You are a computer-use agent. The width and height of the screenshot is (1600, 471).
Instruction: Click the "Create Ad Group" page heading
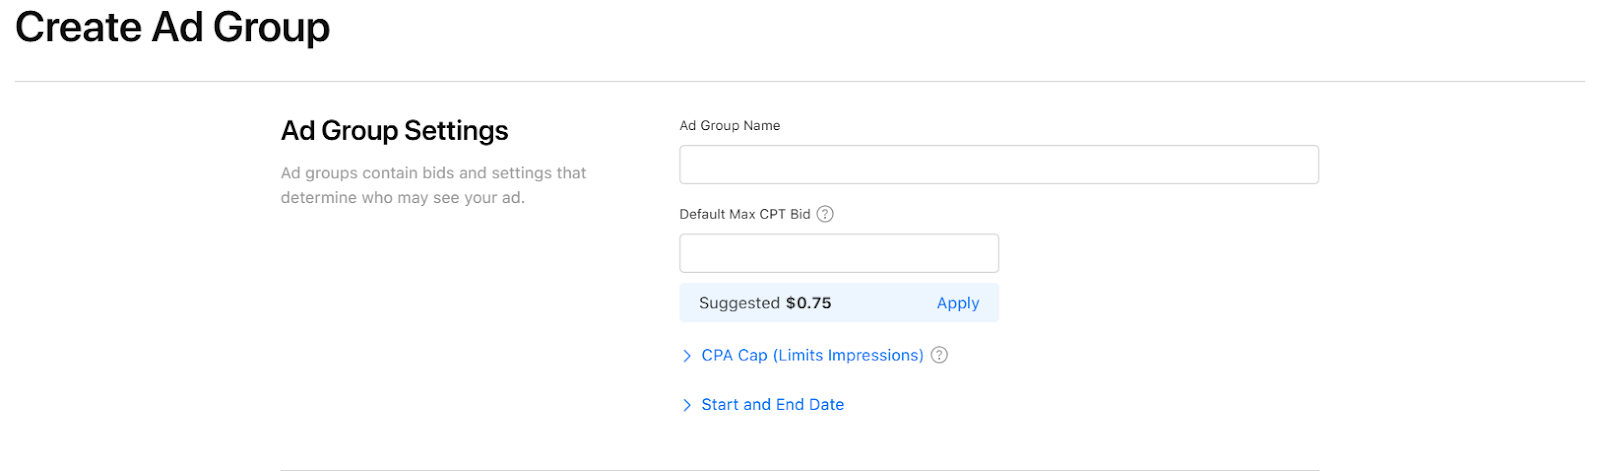pyautogui.click(x=172, y=27)
